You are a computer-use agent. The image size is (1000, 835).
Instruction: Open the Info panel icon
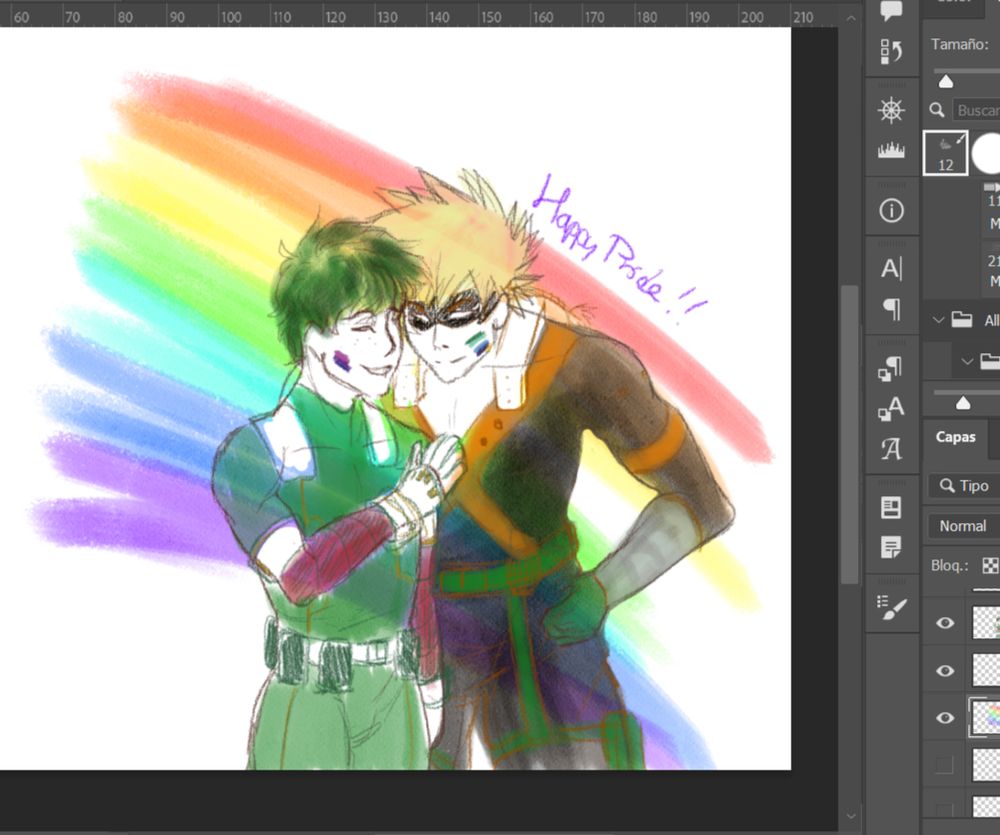pyautogui.click(x=891, y=211)
